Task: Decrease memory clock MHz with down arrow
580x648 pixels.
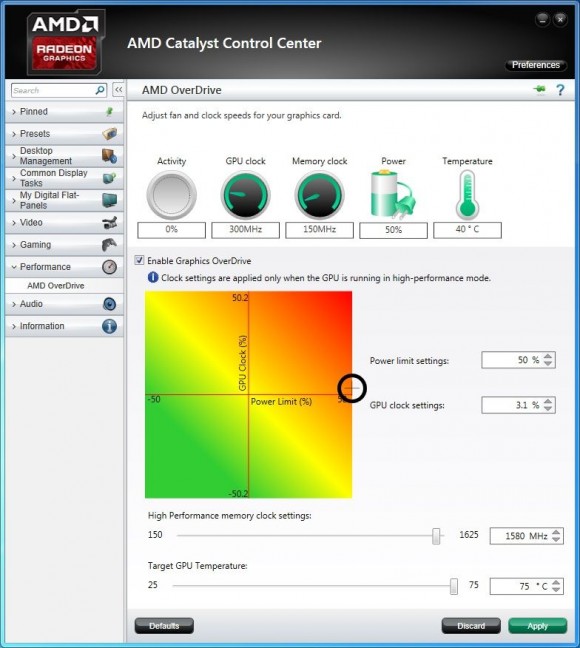Action: pyautogui.click(x=556, y=540)
